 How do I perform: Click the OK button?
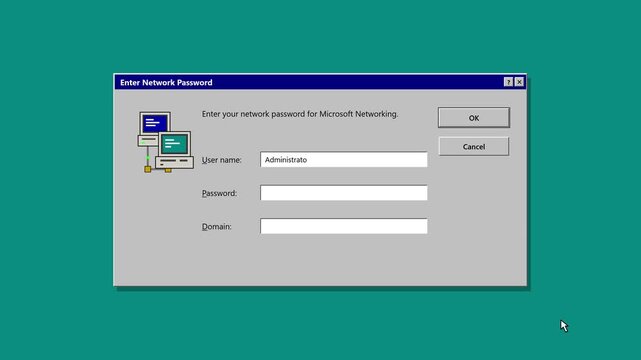[473, 118]
